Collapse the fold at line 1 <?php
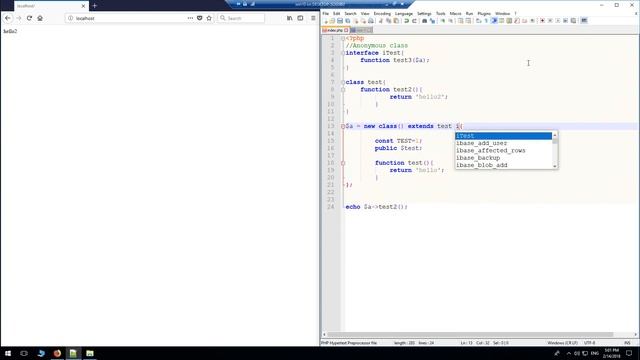 pyautogui.click(x=343, y=38)
